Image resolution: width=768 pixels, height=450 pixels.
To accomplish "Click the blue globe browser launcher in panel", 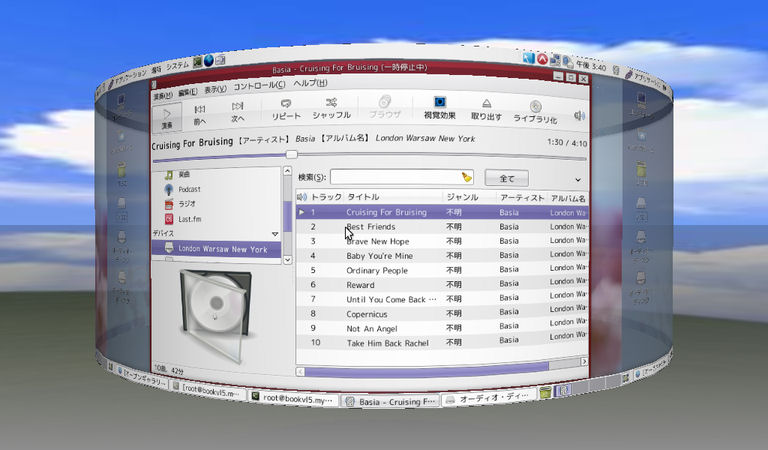I will point(209,61).
